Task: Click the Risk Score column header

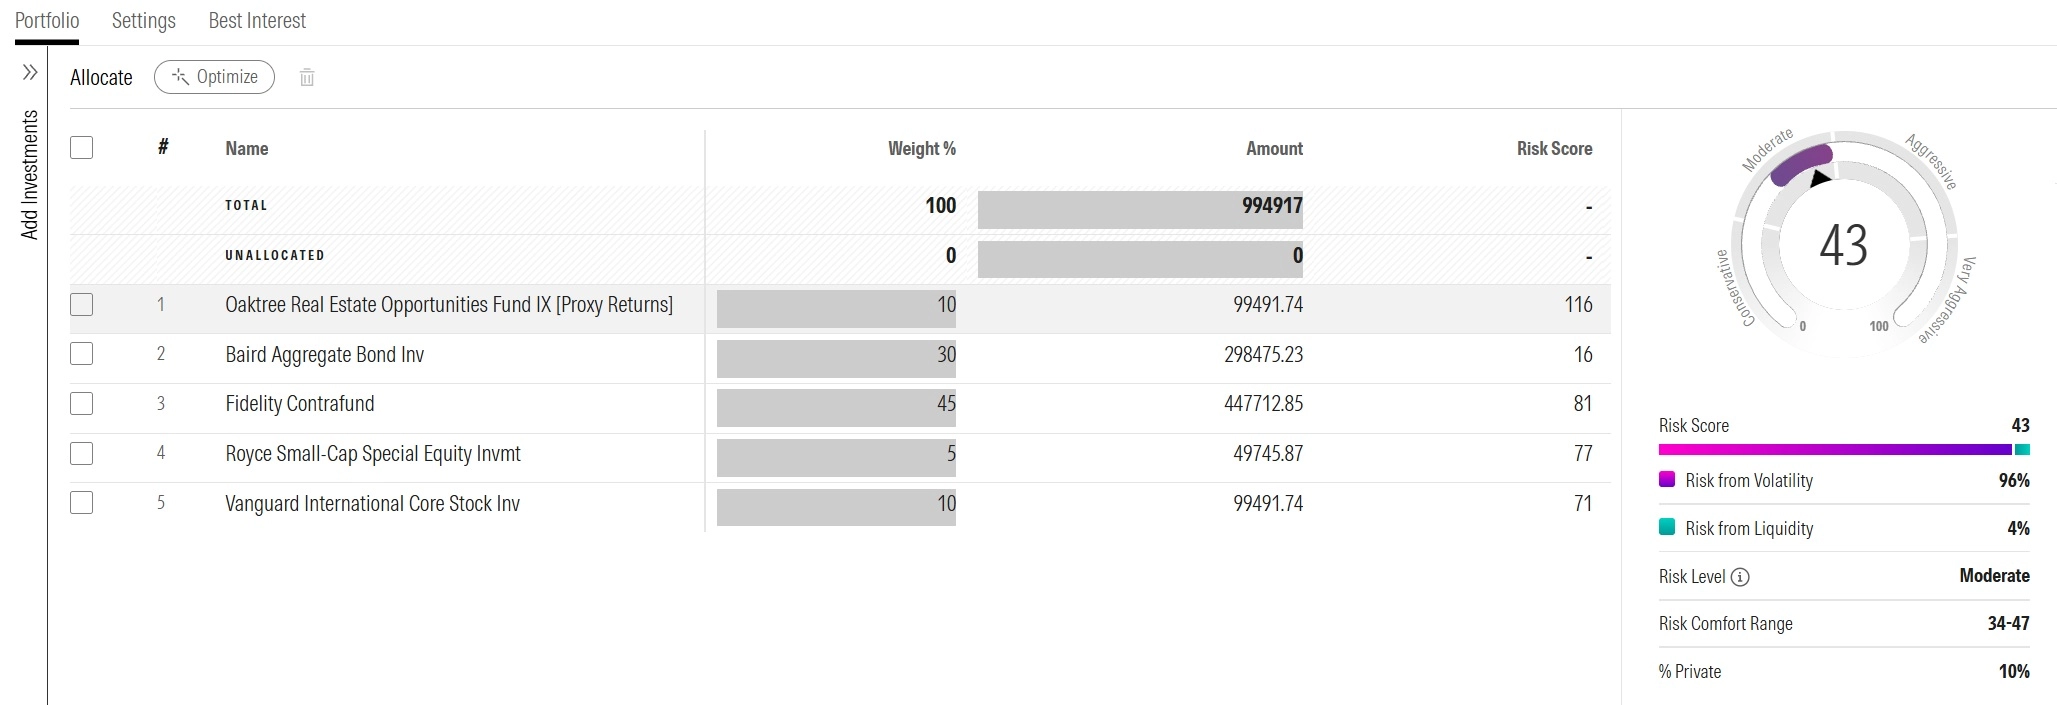Action: coord(1554,149)
